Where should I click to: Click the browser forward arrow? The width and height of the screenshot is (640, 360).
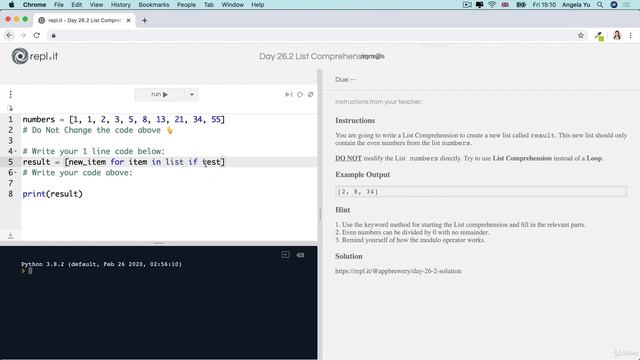[23, 36]
